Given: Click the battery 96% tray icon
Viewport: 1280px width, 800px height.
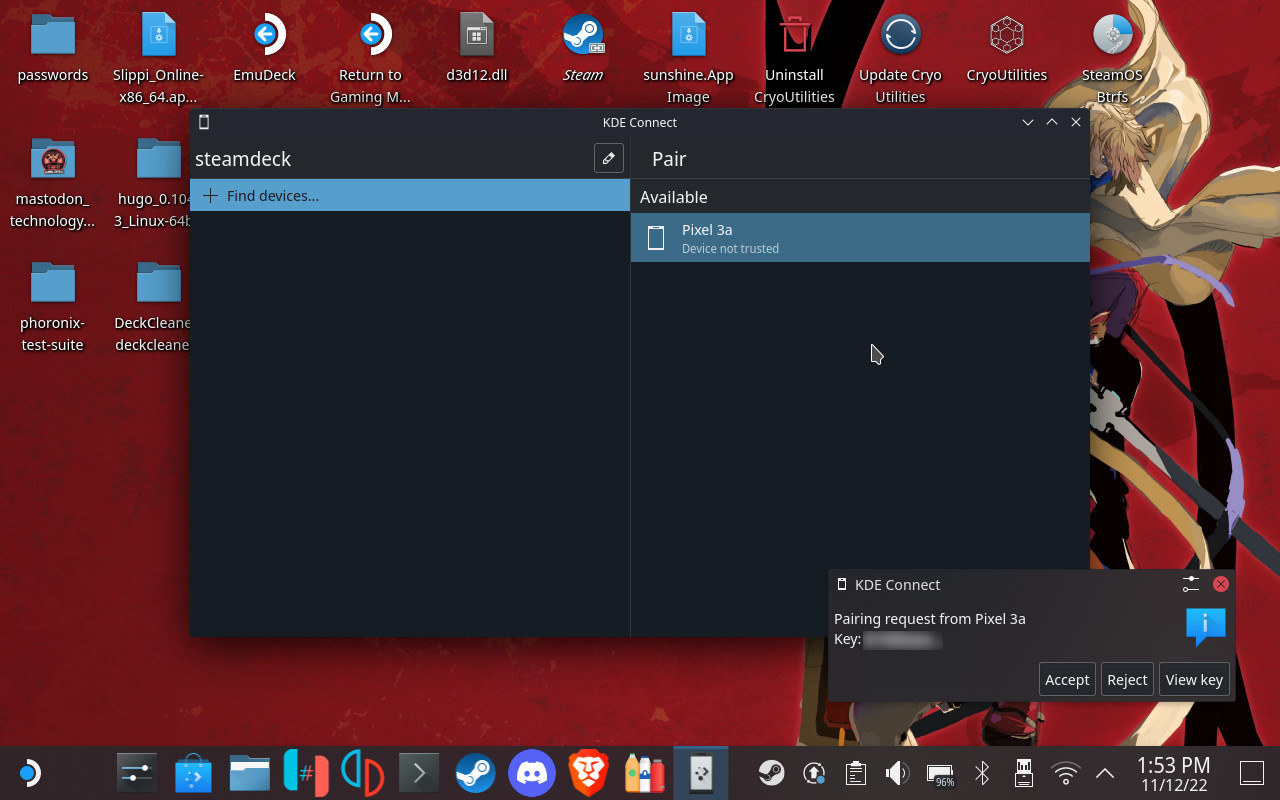Looking at the screenshot, I should click(x=940, y=775).
